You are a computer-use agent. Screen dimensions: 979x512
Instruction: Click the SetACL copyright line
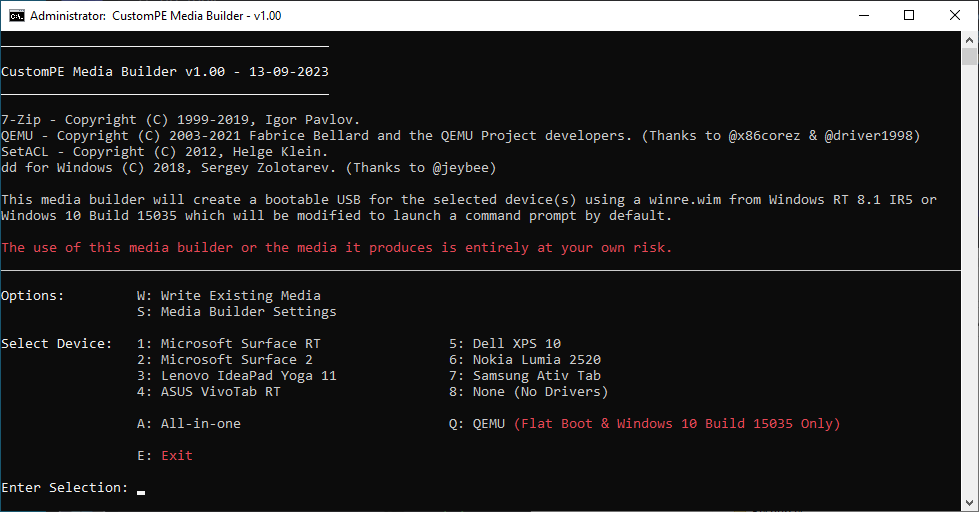click(164, 152)
